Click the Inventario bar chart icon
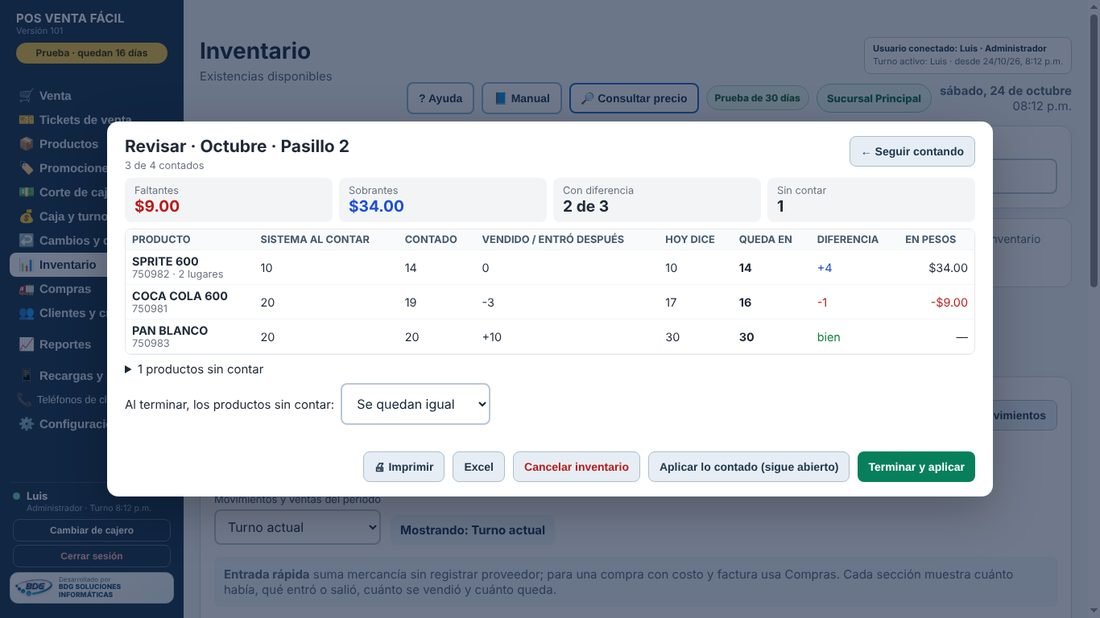 [x=26, y=264]
